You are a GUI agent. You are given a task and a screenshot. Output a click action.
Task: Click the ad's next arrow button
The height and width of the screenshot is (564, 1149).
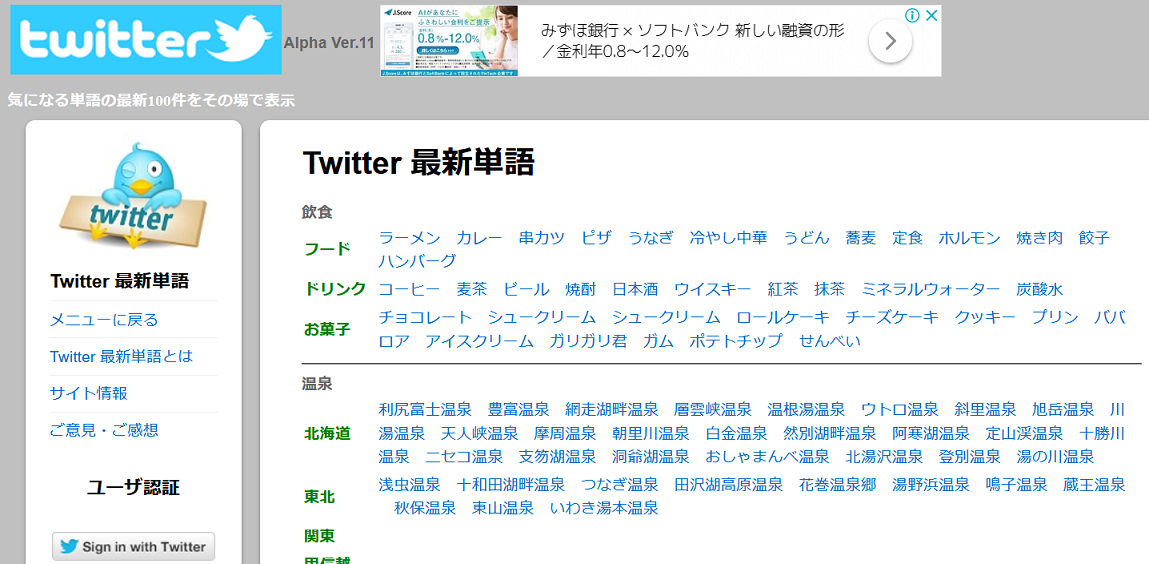click(890, 42)
